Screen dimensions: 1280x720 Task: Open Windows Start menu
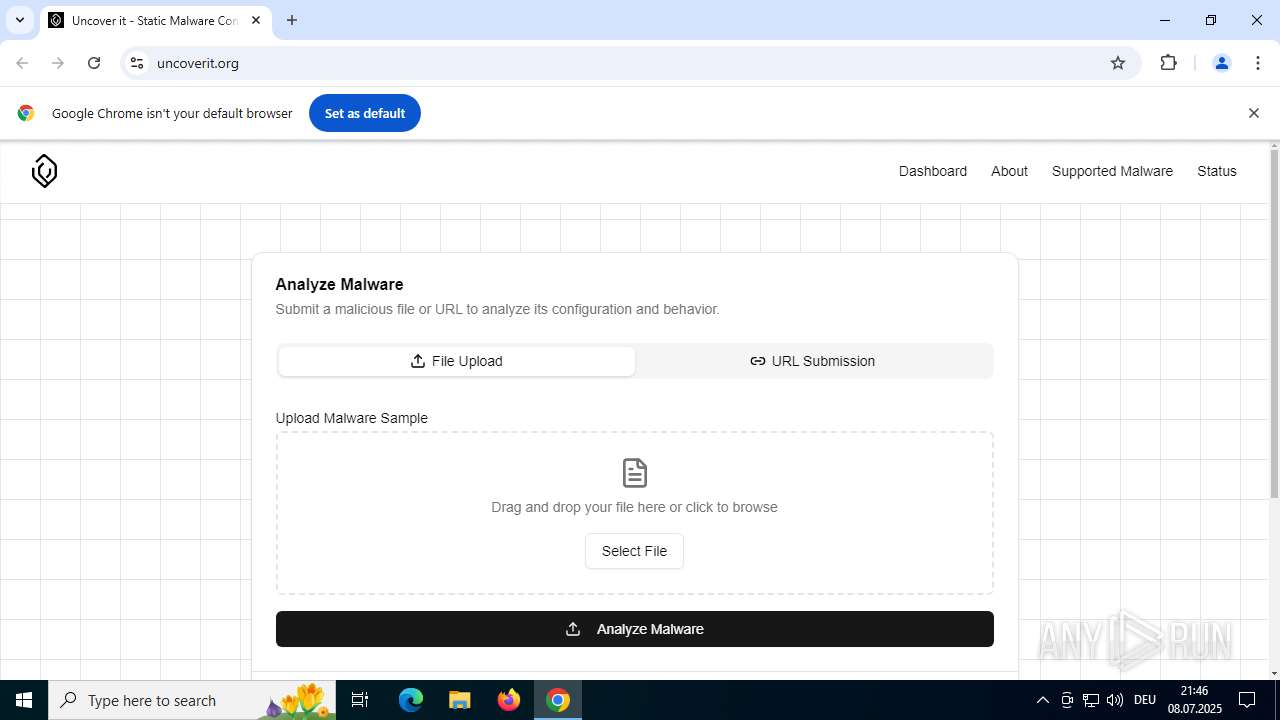tap(24, 700)
